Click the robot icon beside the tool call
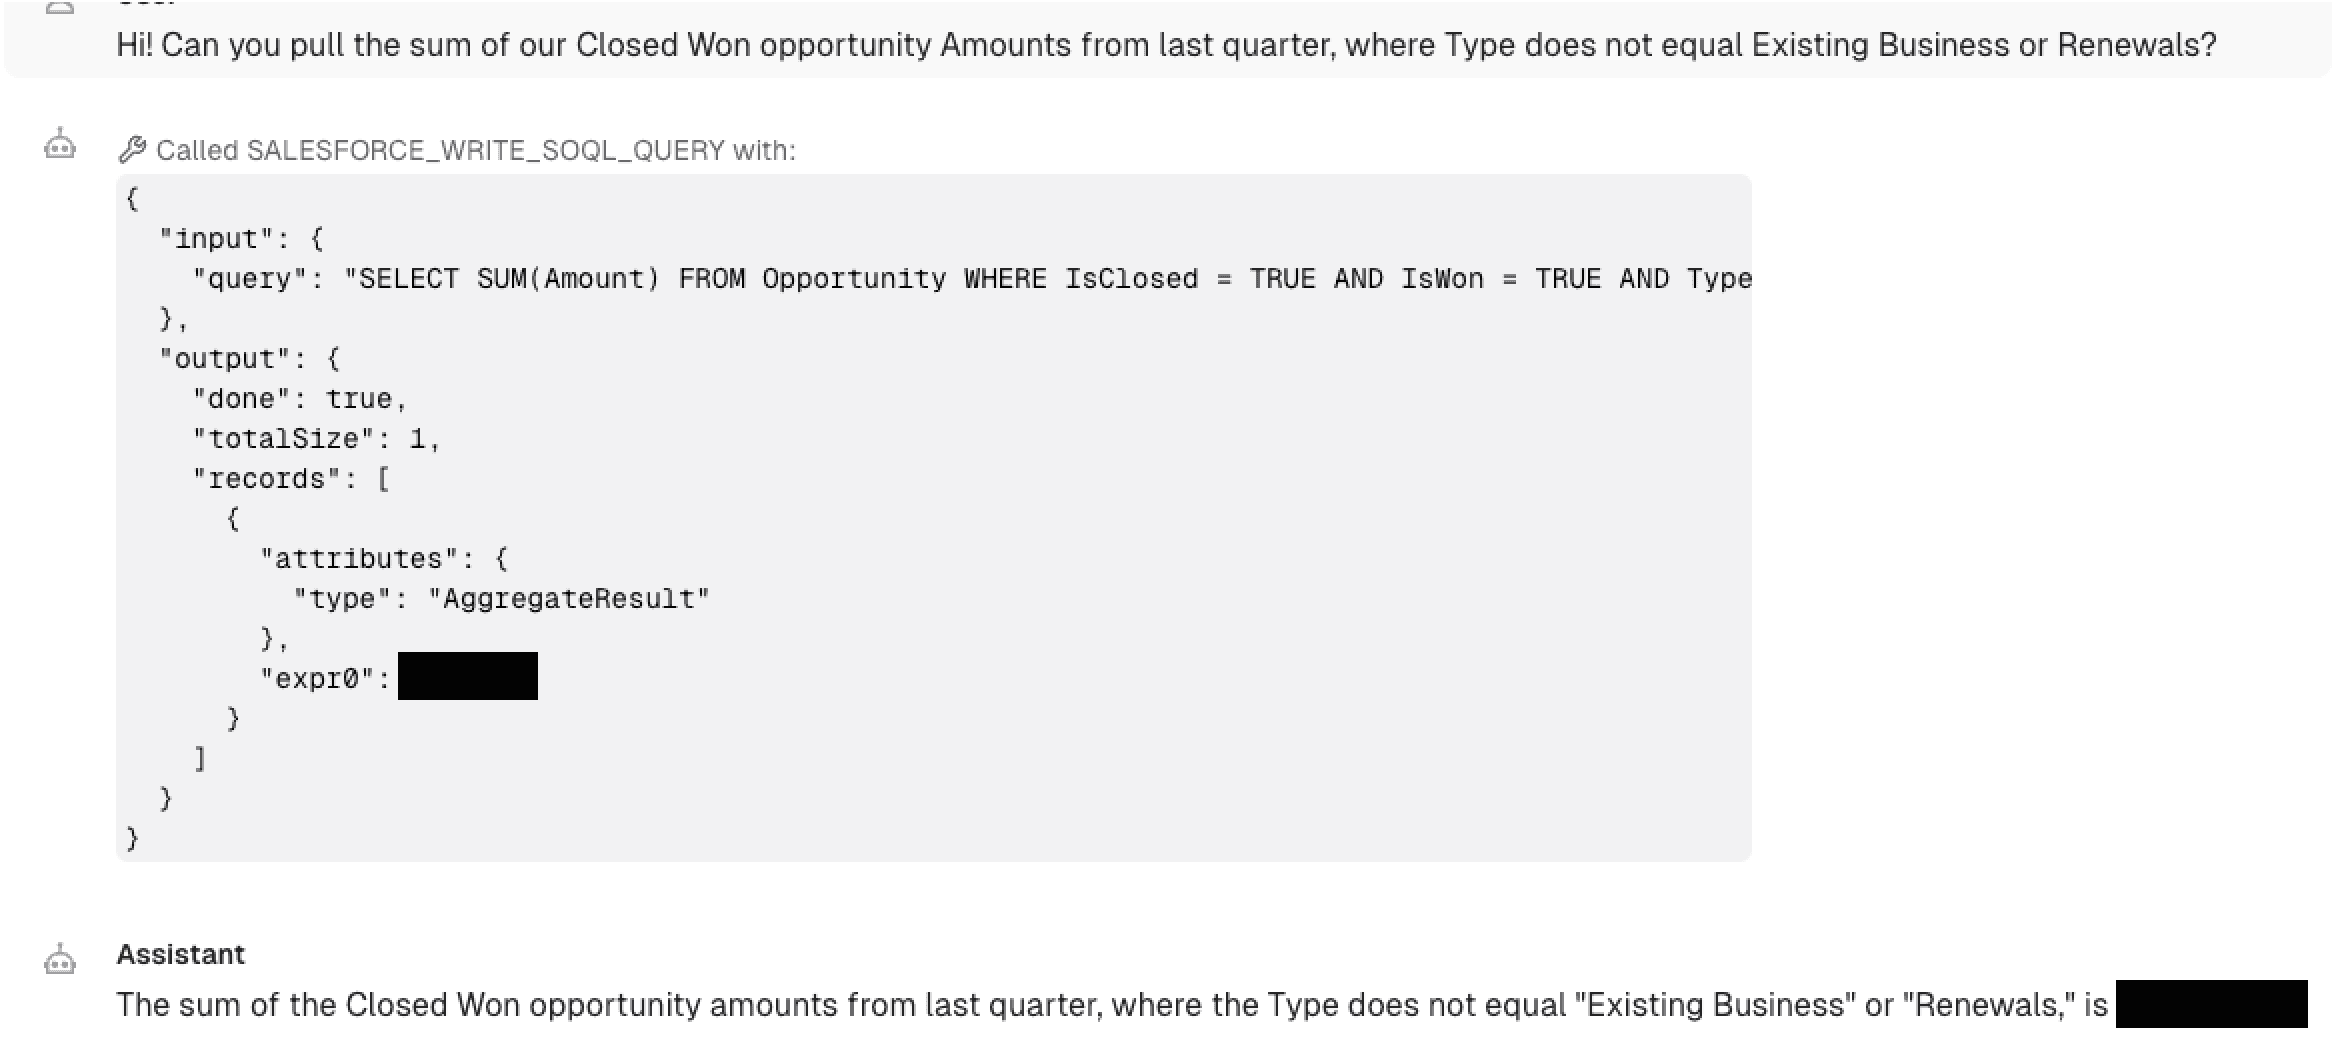2340x1050 pixels. click(x=60, y=146)
